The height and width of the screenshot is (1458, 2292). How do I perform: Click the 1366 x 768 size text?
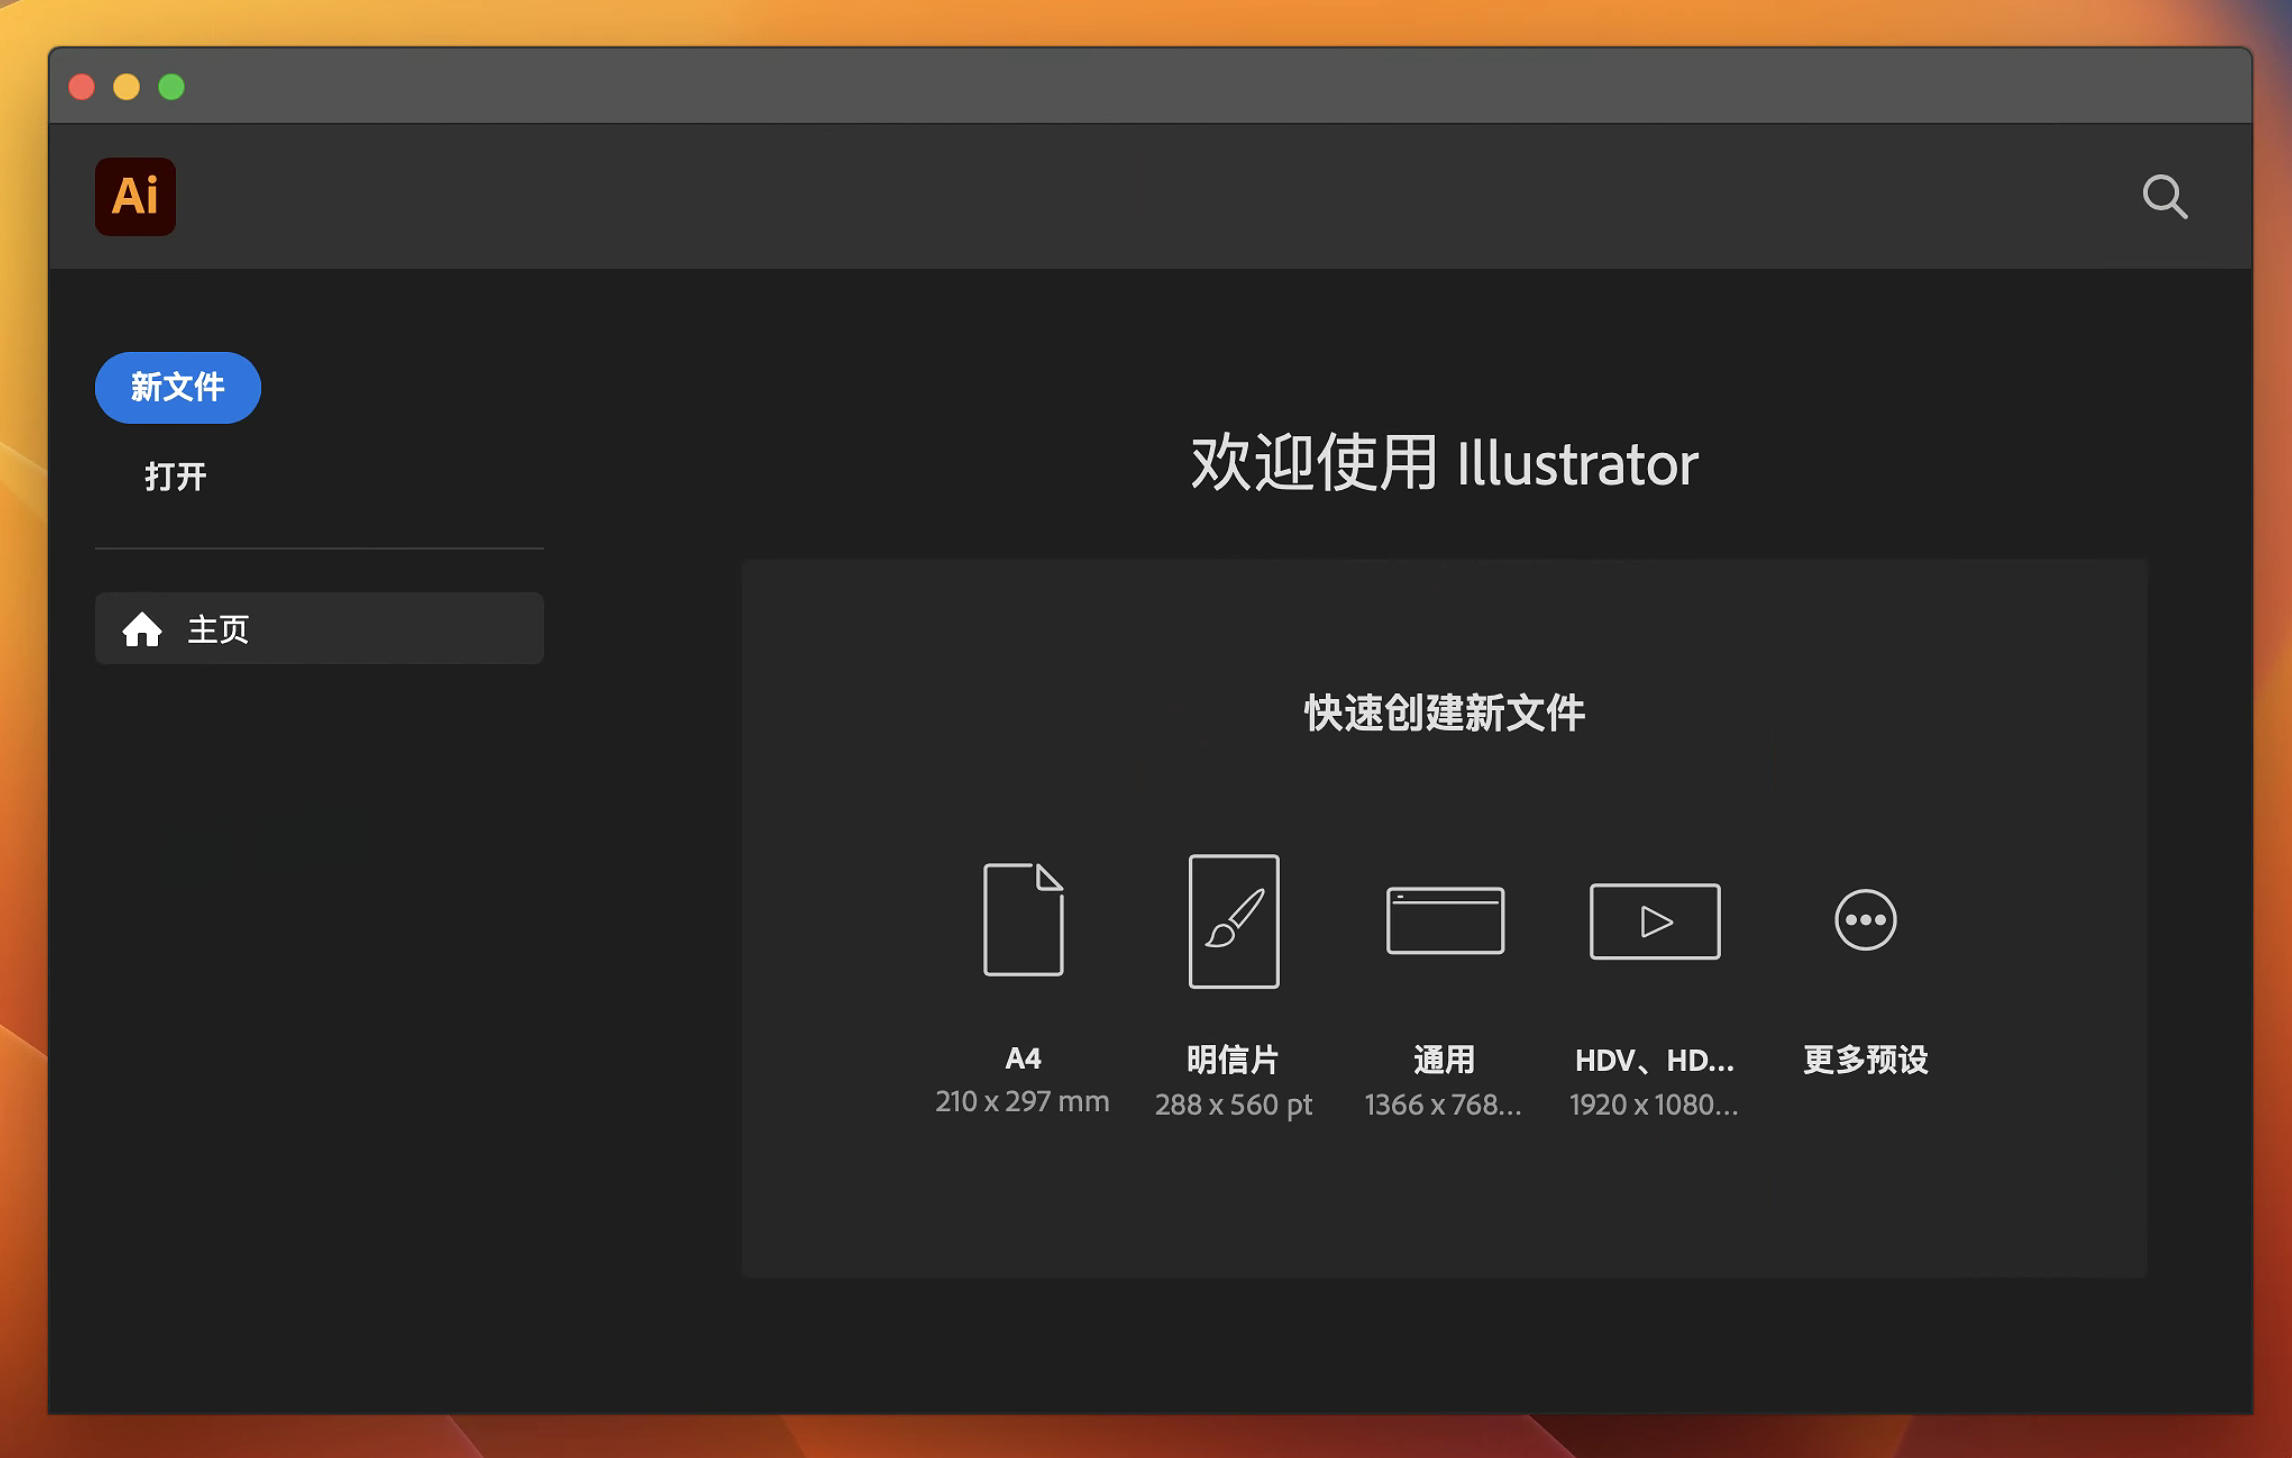[1443, 1105]
